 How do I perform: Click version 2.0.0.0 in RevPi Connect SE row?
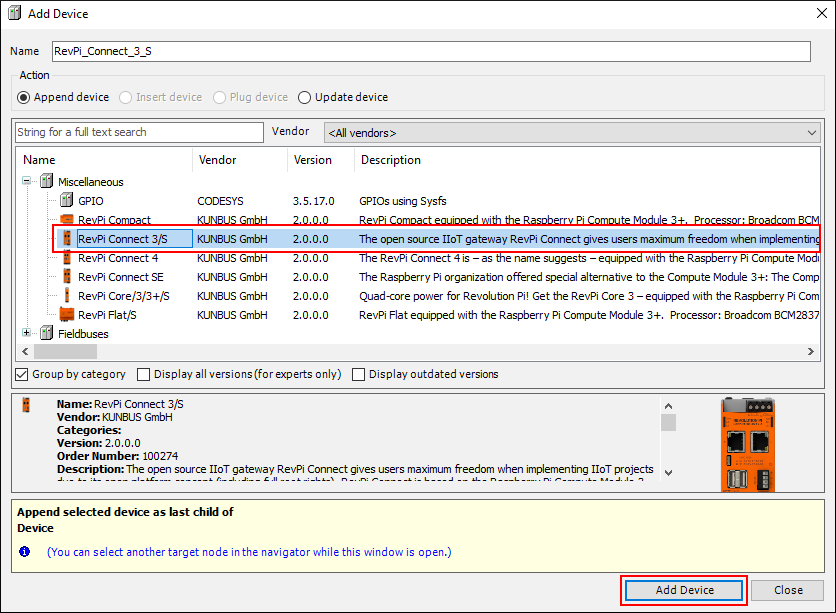point(310,277)
